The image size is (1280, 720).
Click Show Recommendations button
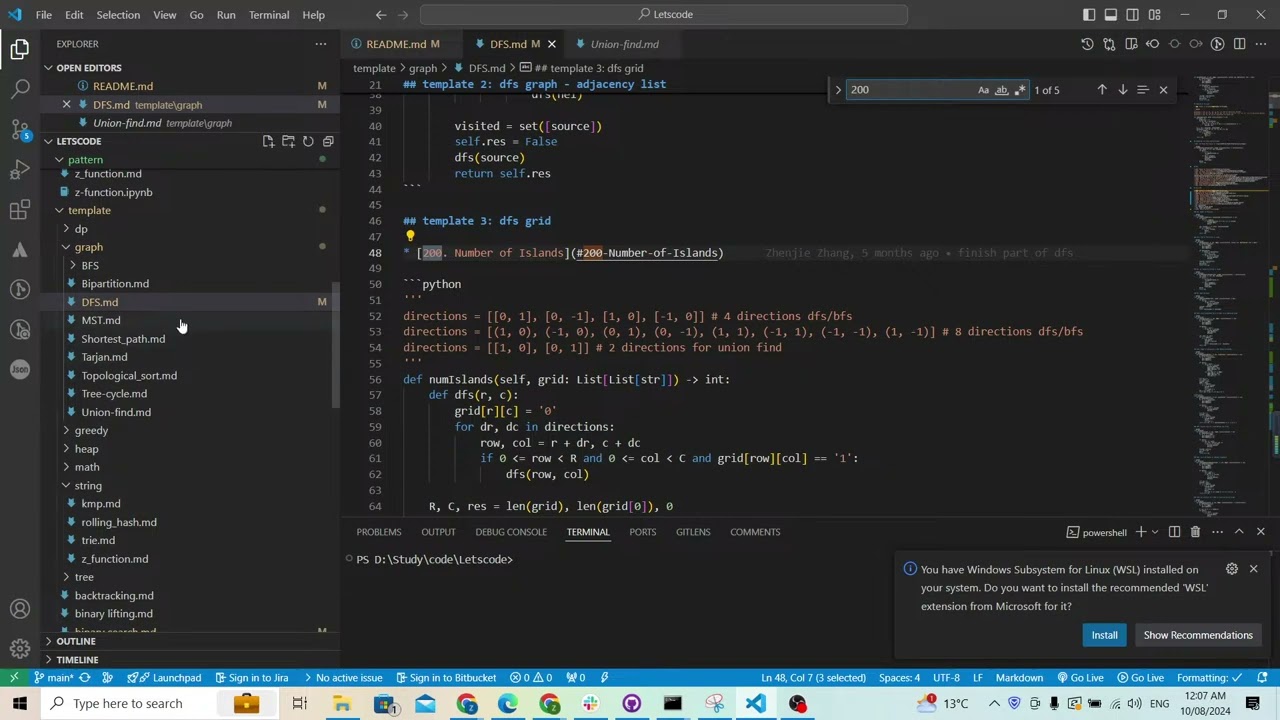(x=1198, y=635)
